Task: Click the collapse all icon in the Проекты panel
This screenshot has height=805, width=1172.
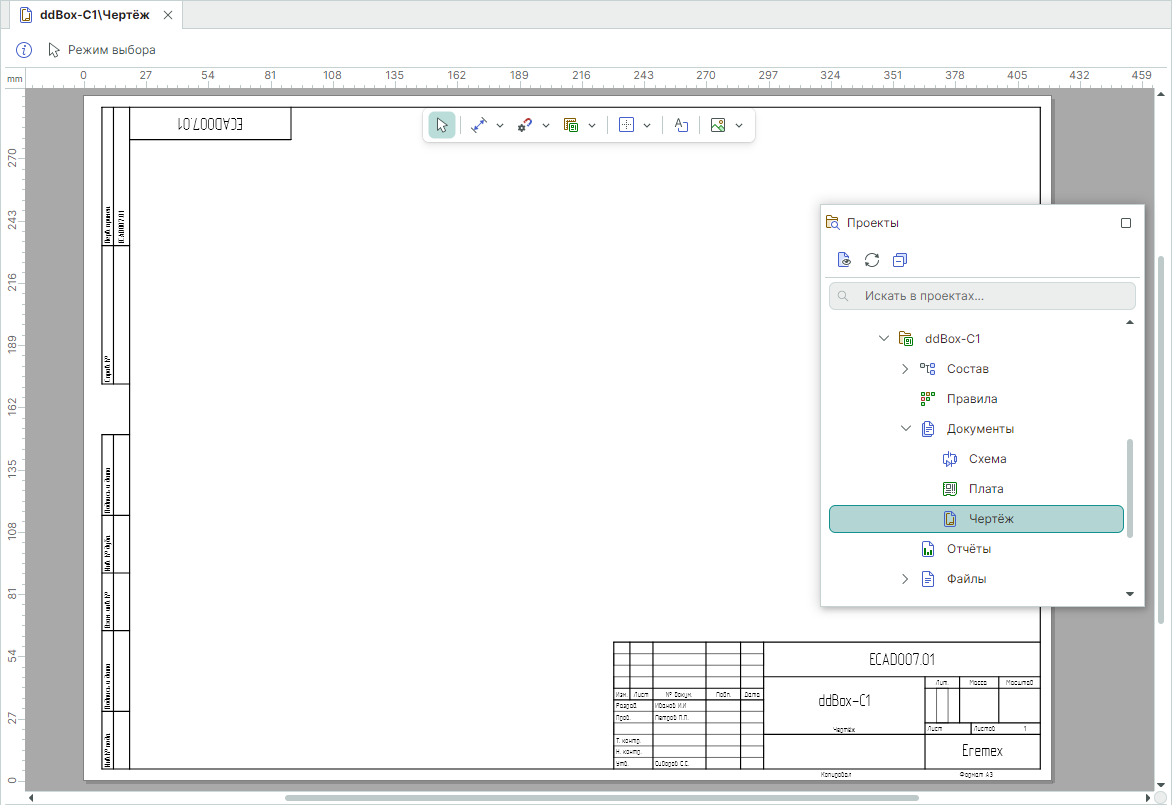Action: click(900, 260)
